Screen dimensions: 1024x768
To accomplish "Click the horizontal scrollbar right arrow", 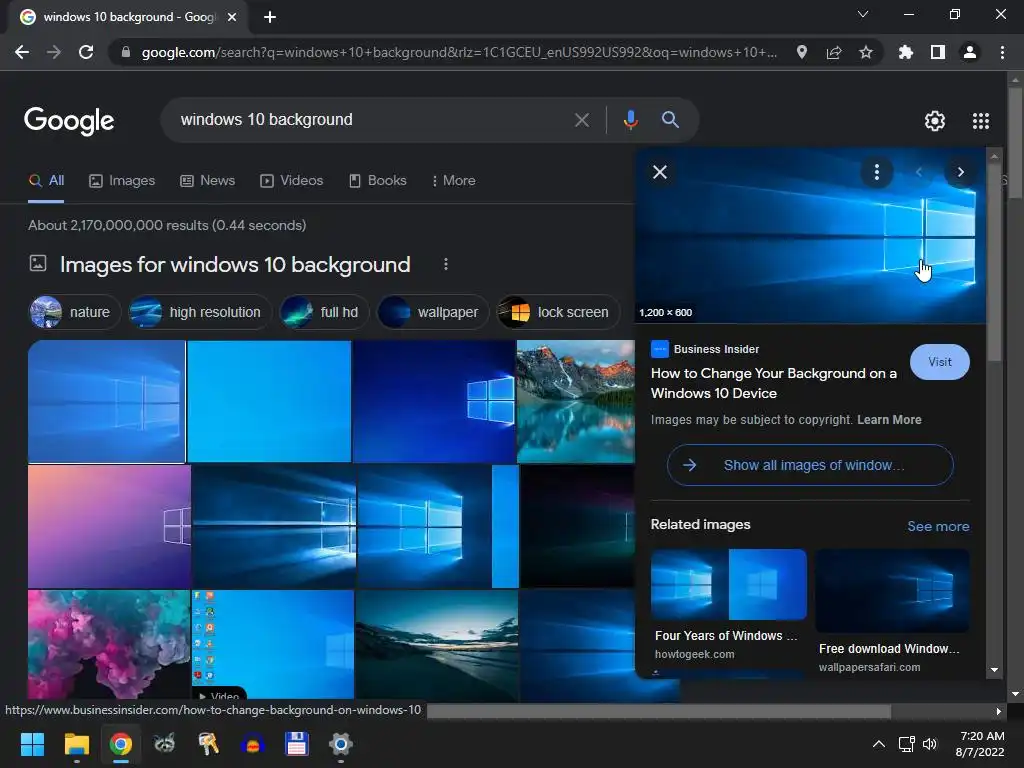I will pos(998,711).
